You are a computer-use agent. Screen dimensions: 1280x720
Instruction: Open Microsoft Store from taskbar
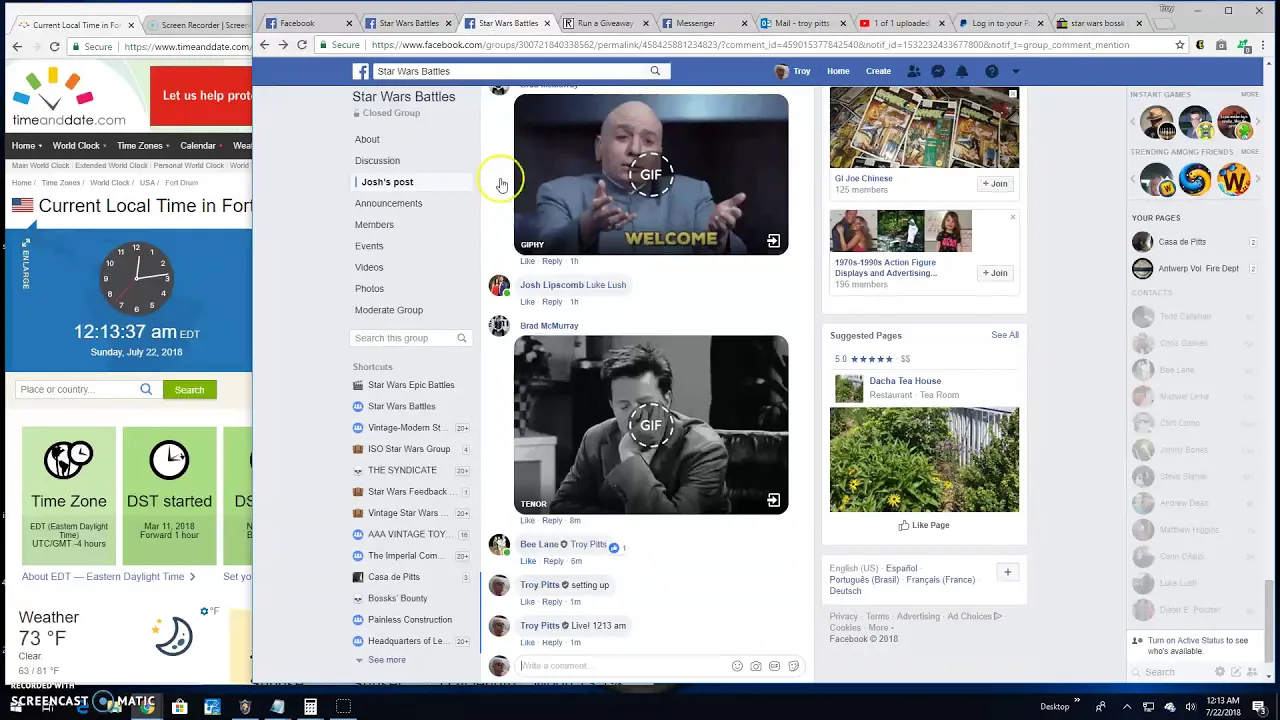179,707
